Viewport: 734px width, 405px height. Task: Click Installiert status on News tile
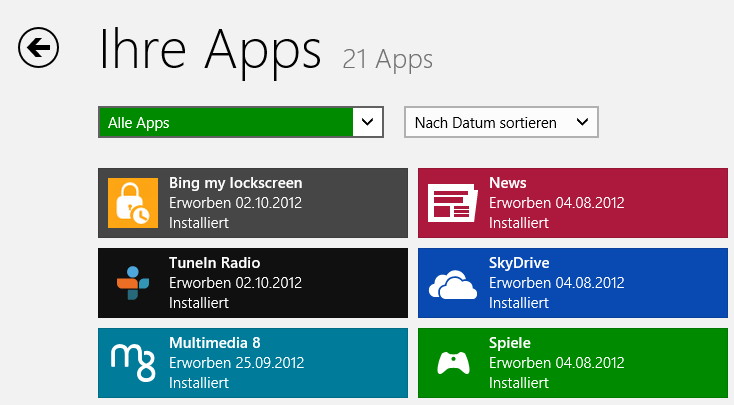click(519, 223)
